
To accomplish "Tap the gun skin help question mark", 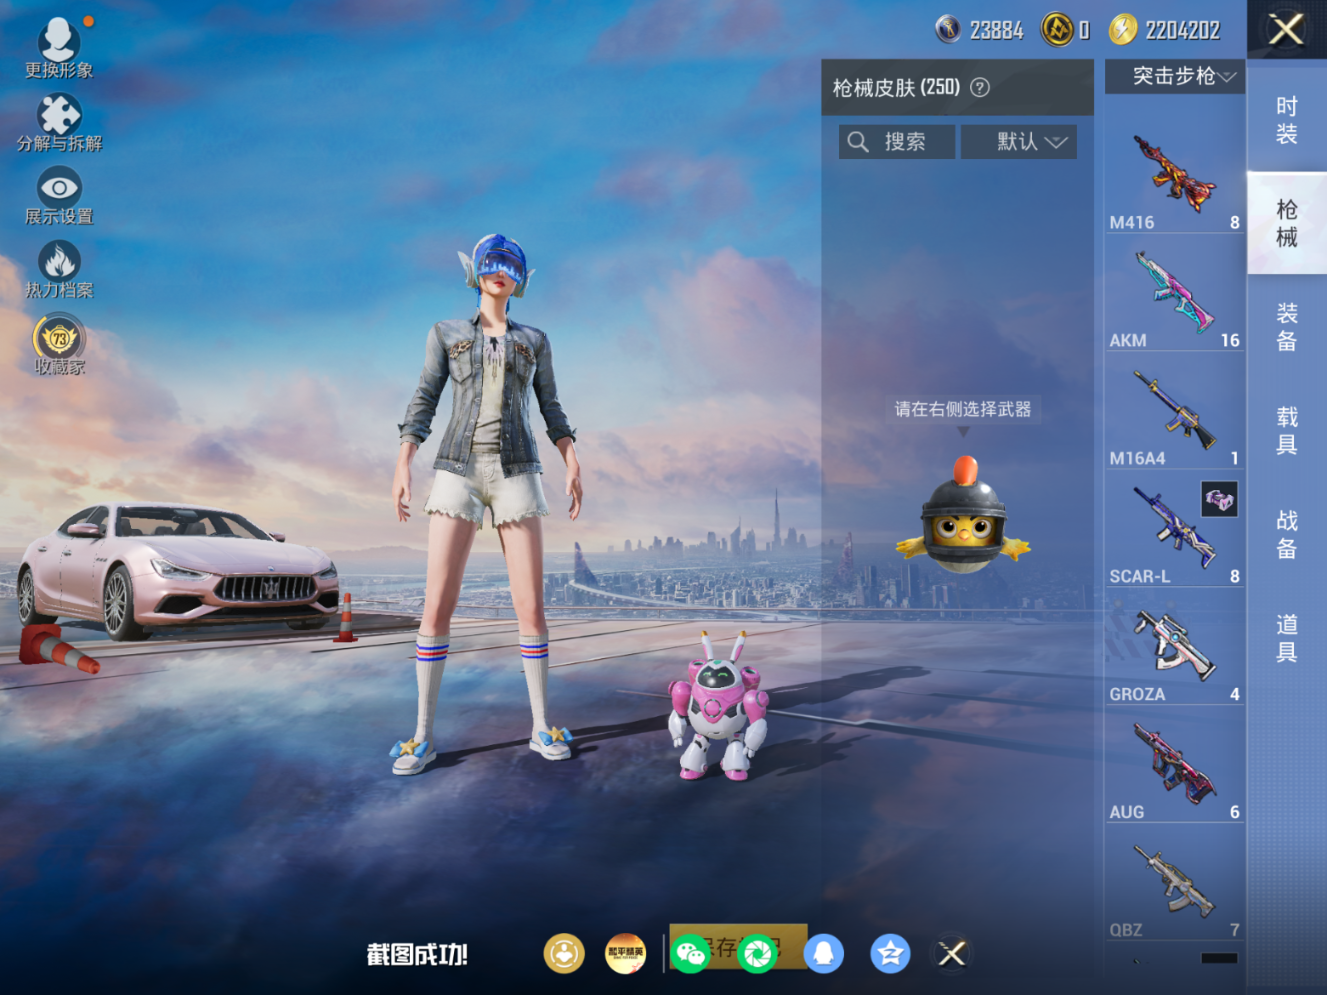I will point(980,87).
